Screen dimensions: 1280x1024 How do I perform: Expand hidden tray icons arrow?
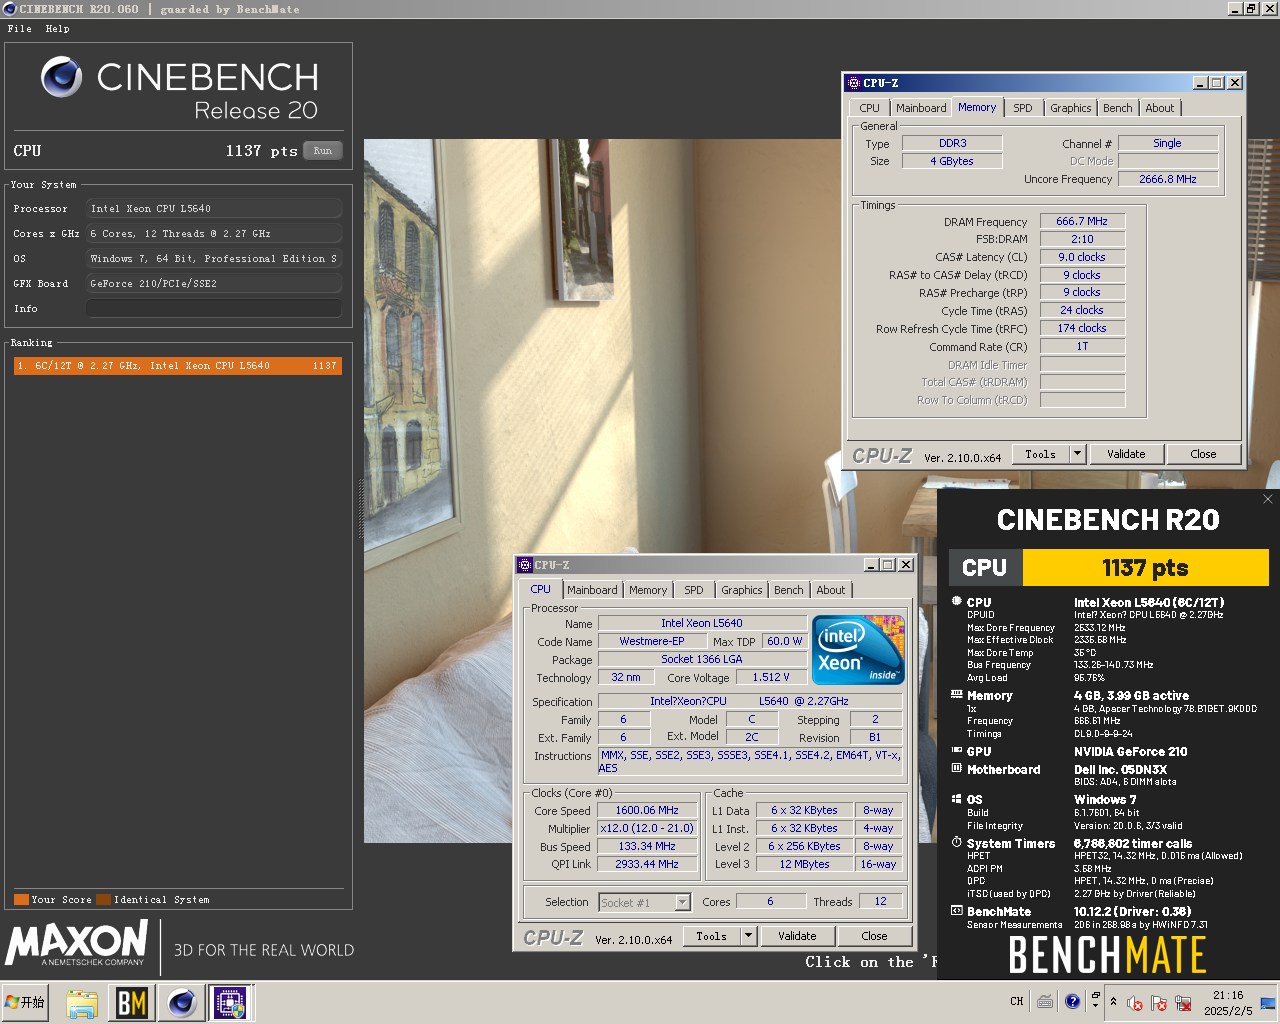1113,1001
